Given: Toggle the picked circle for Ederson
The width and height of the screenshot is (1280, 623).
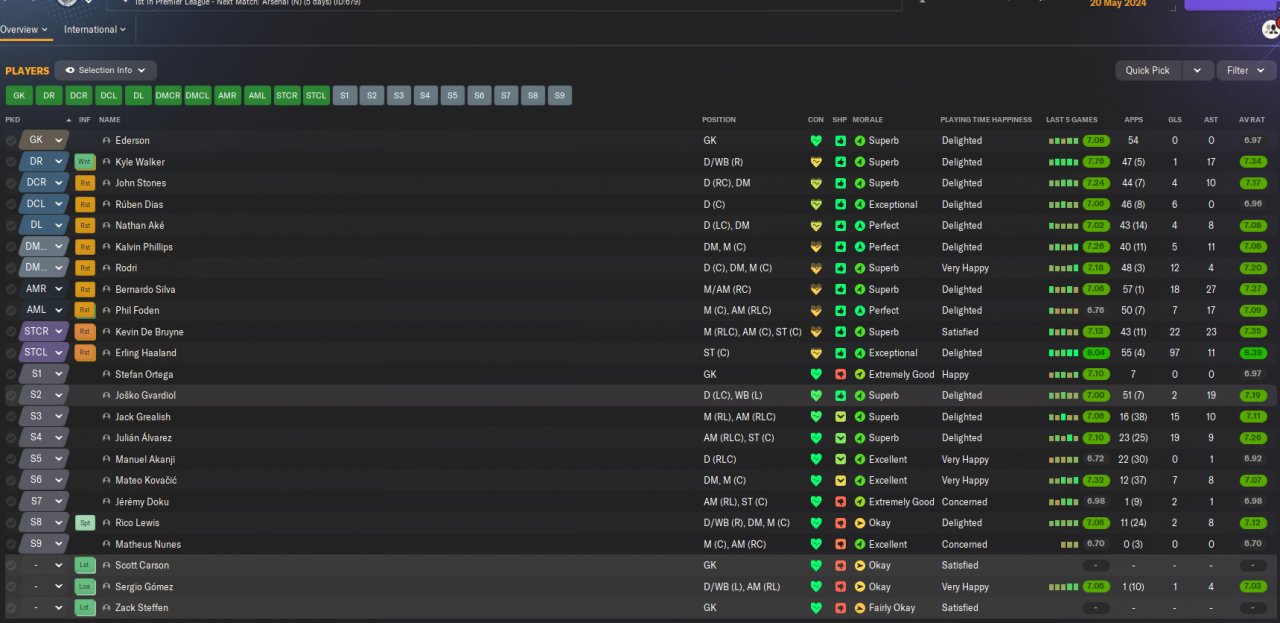Looking at the screenshot, I should click(x=11, y=141).
